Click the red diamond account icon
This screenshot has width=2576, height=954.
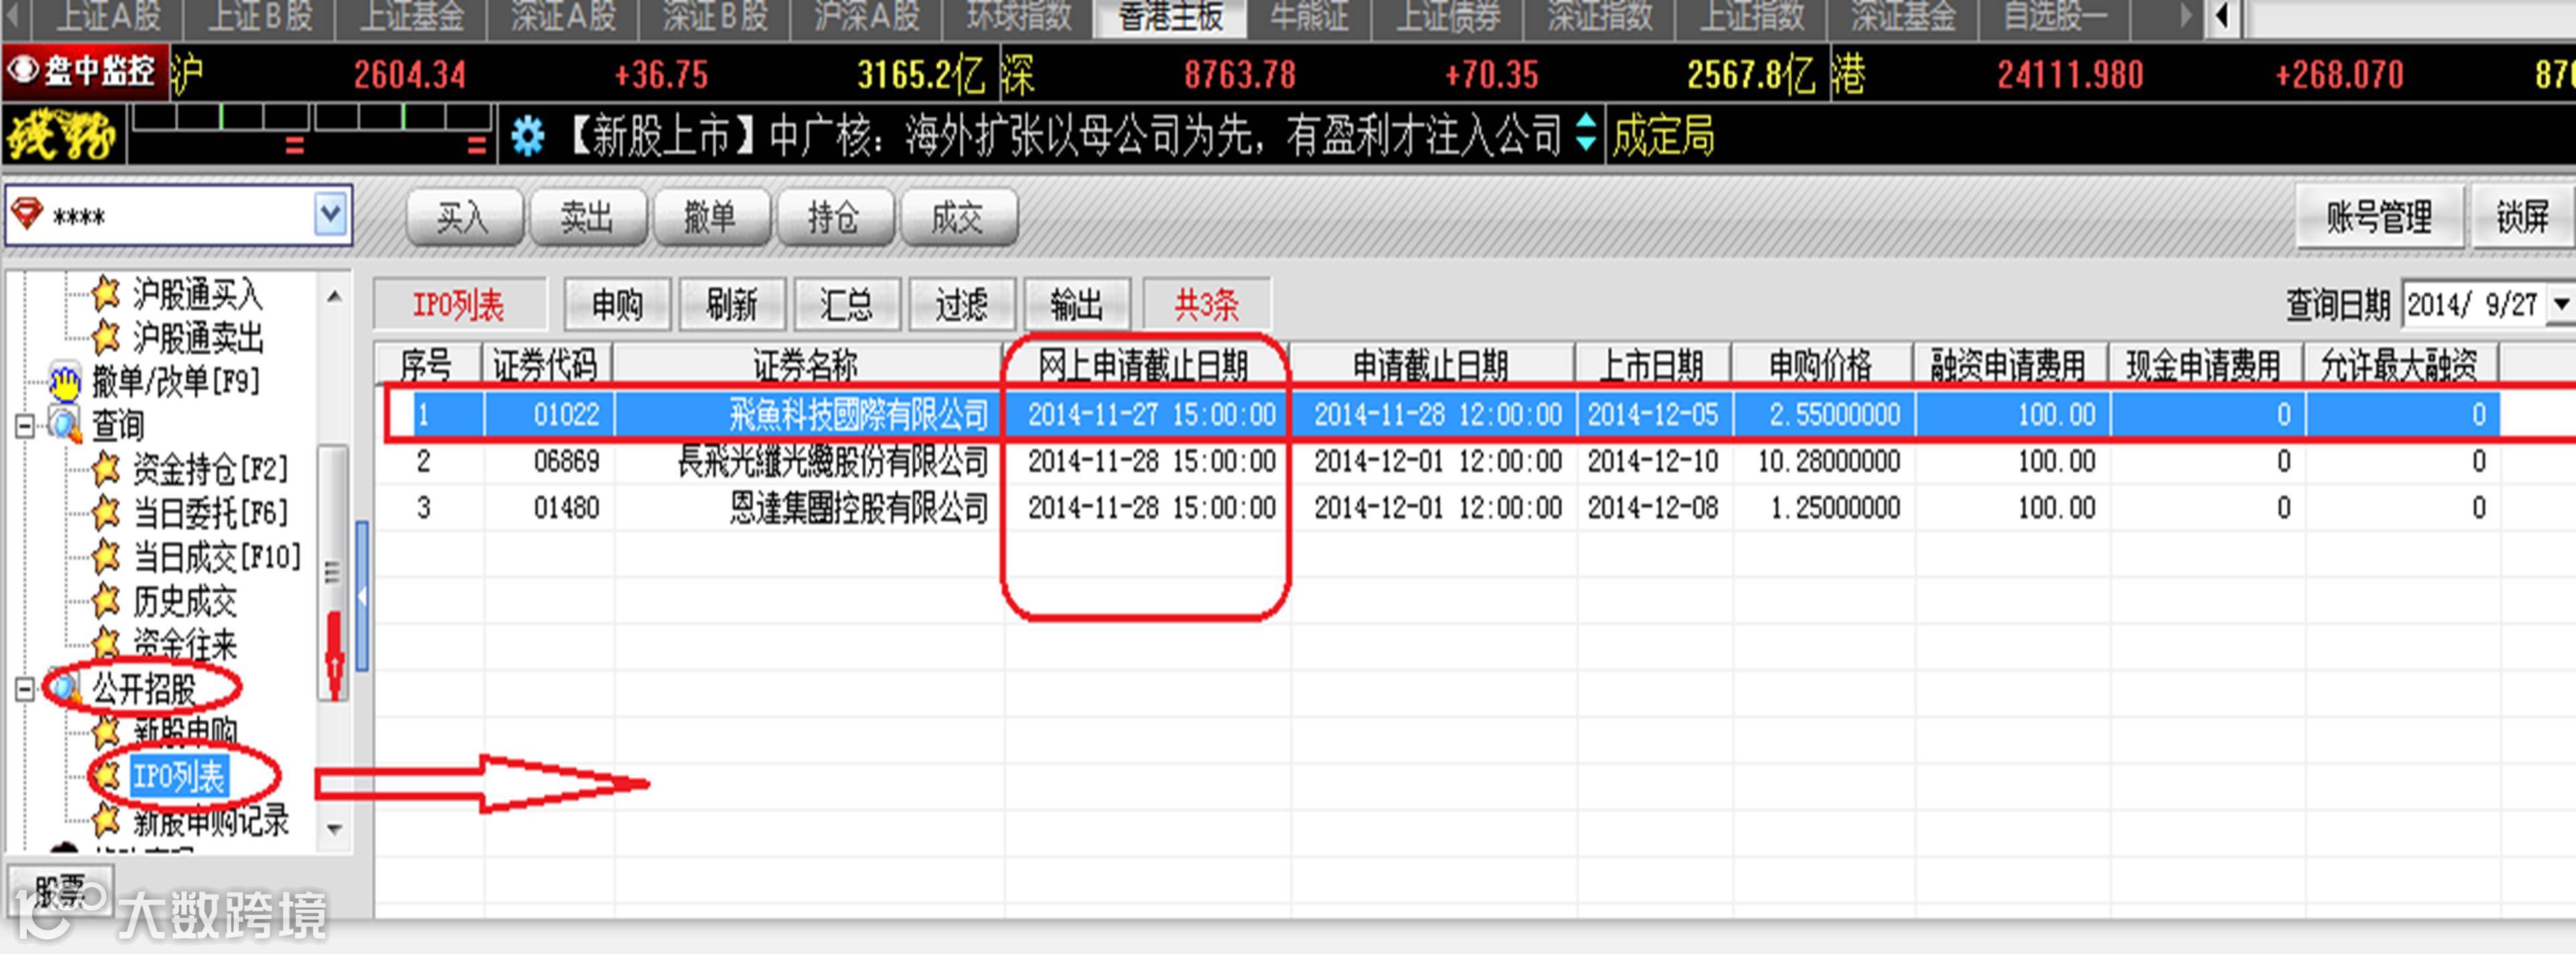pyautogui.click(x=27, y=213)
